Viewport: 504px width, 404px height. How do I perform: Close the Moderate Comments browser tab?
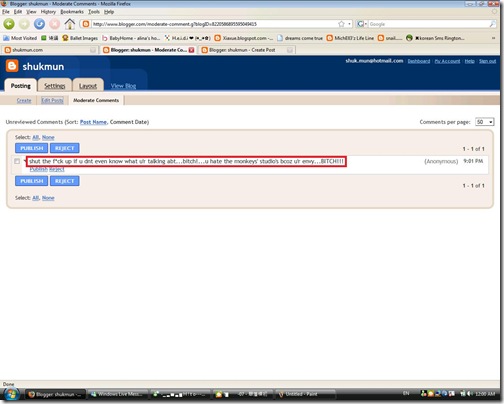191,50
